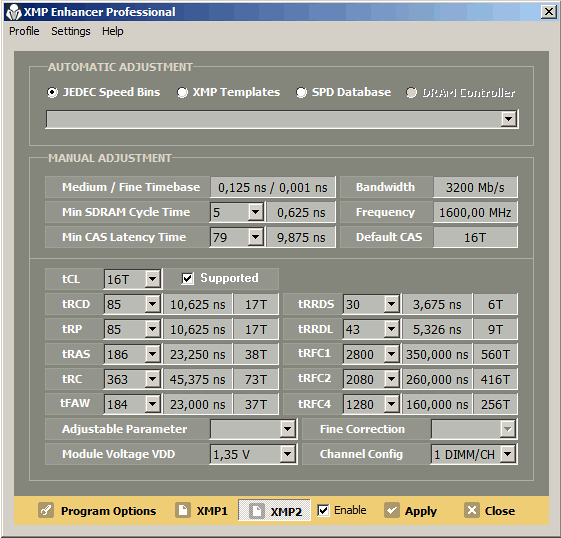Open the tRP value dropdown
This screenshot has height=538, width=561.
coord(152,329)
